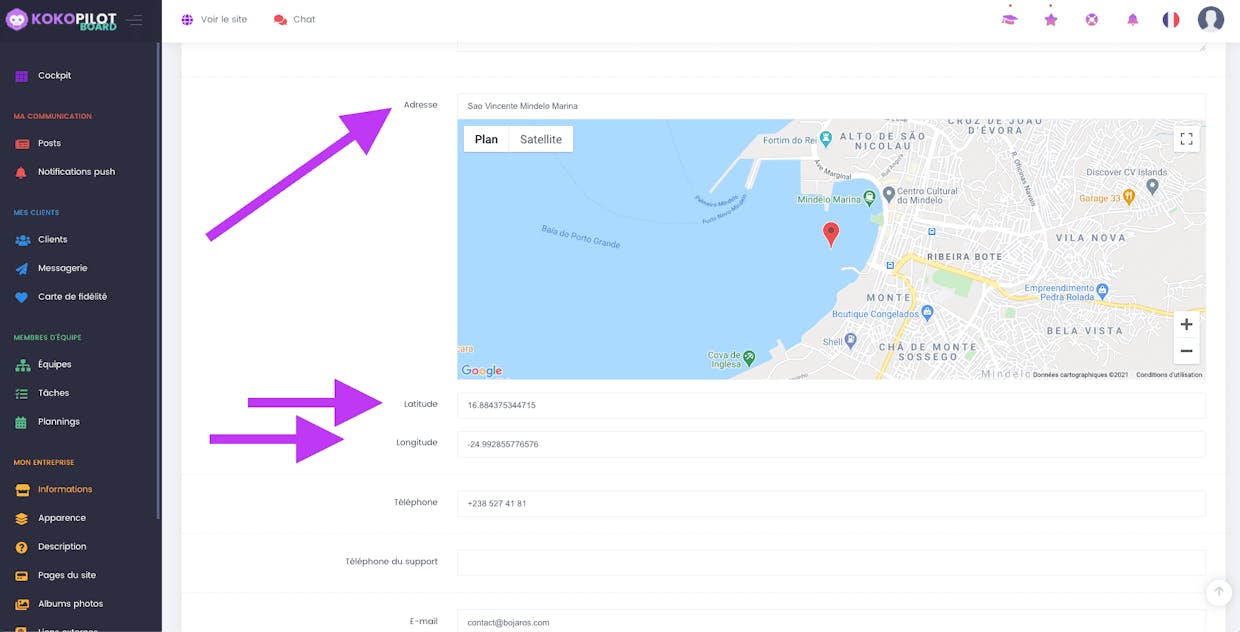The width and height of the screenshot is (1240, 632).
Task: Open the notifications bell in header
Action: coord(1133,19)
